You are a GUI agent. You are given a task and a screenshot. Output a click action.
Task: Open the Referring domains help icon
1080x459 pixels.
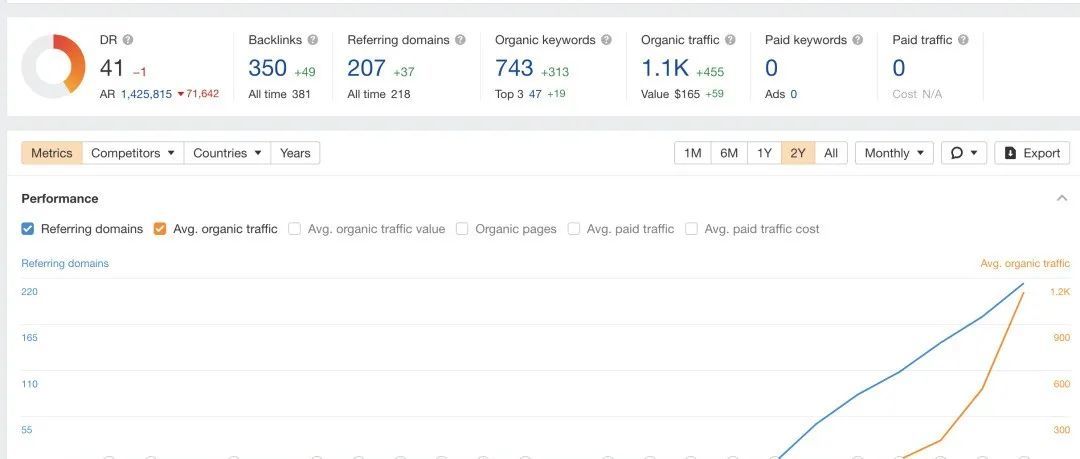tap(460, 40)
